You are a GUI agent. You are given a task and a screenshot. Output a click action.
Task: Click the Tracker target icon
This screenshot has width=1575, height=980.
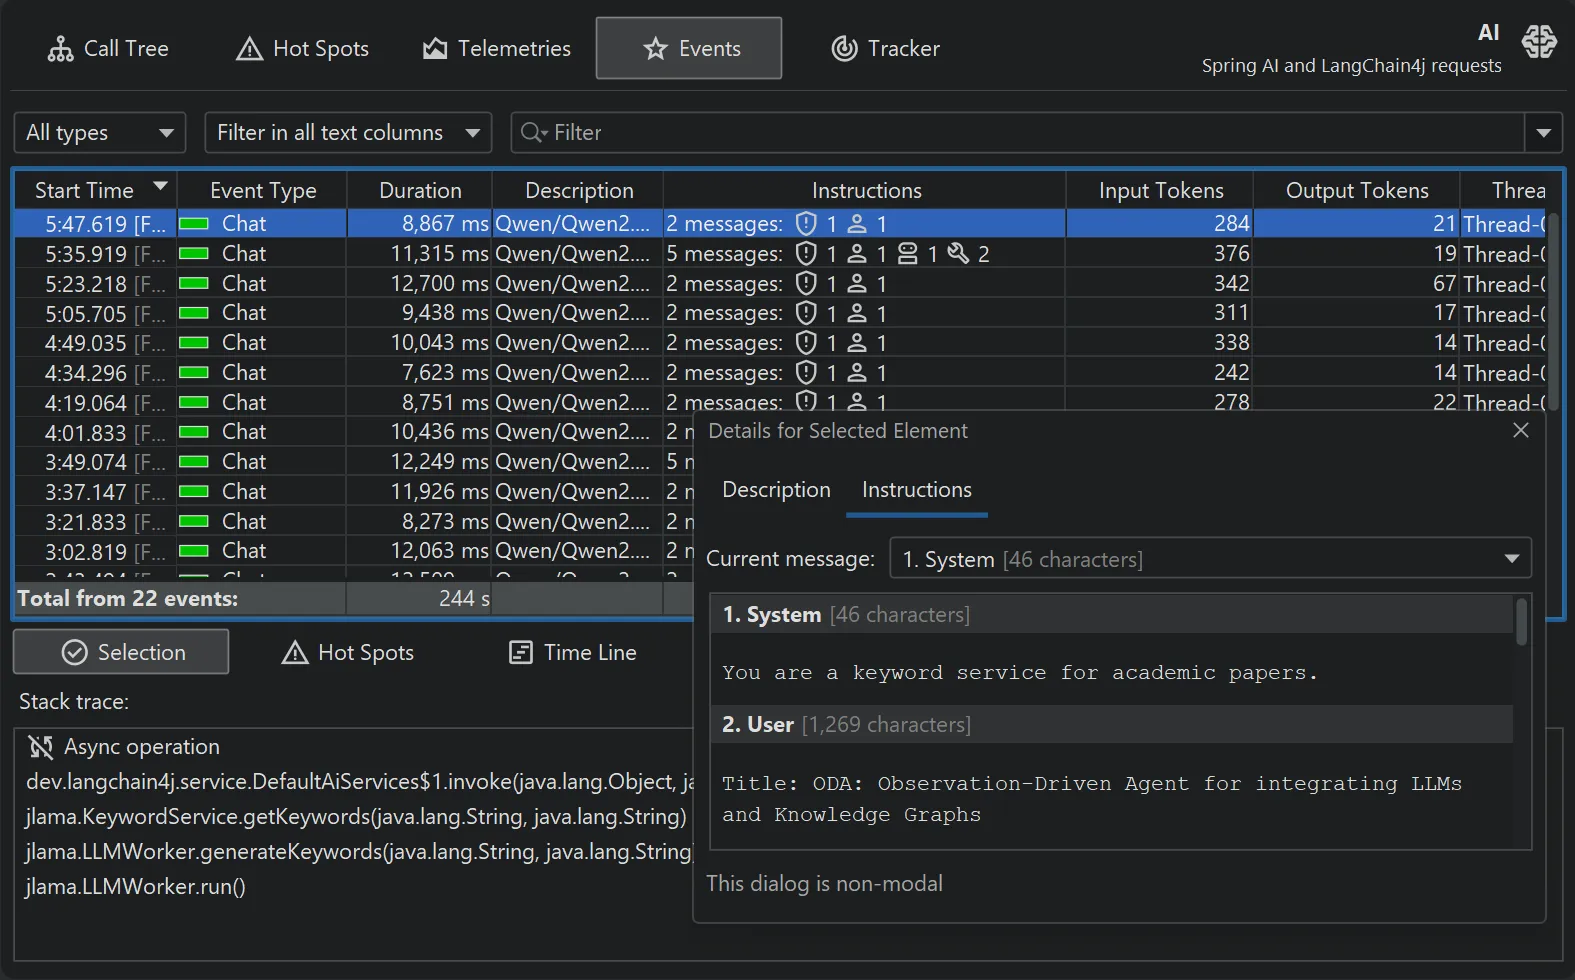[x=844, y=48]
